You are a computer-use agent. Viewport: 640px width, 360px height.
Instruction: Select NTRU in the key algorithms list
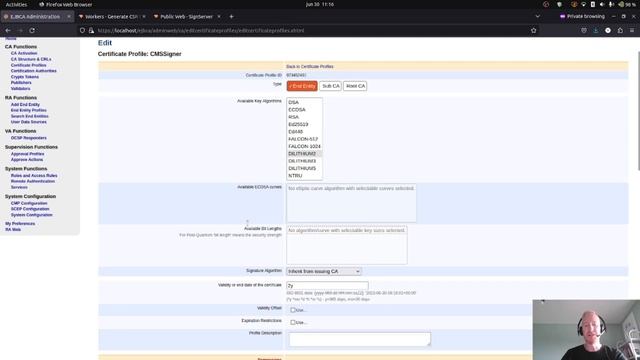coord(304,176)
